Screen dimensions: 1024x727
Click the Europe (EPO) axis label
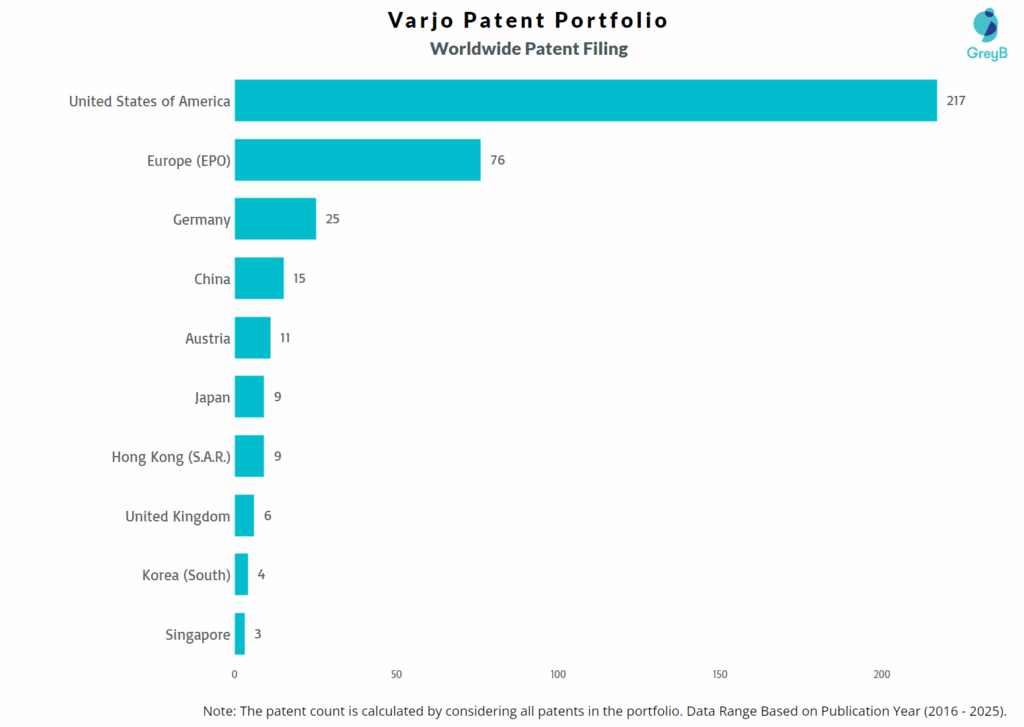188,160
